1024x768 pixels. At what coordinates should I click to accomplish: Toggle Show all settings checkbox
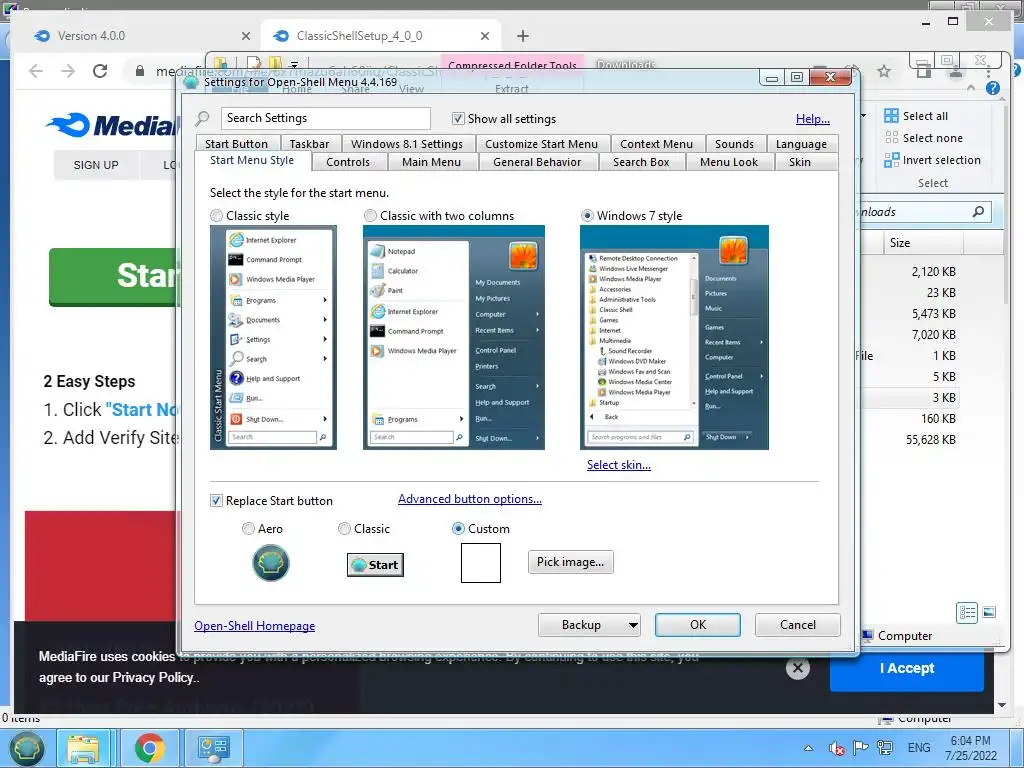(x=458, y=119)
